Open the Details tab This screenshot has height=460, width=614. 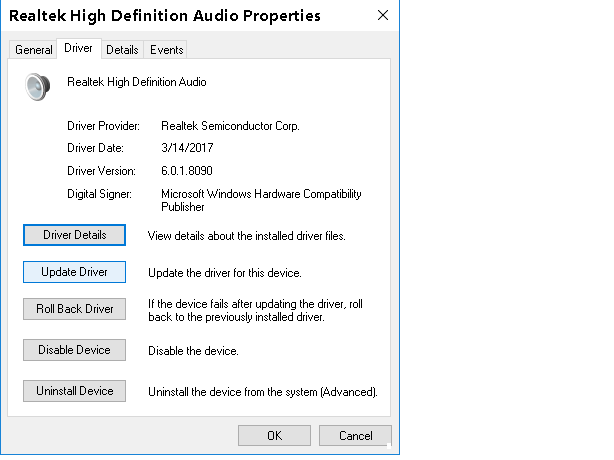point(122,50)
